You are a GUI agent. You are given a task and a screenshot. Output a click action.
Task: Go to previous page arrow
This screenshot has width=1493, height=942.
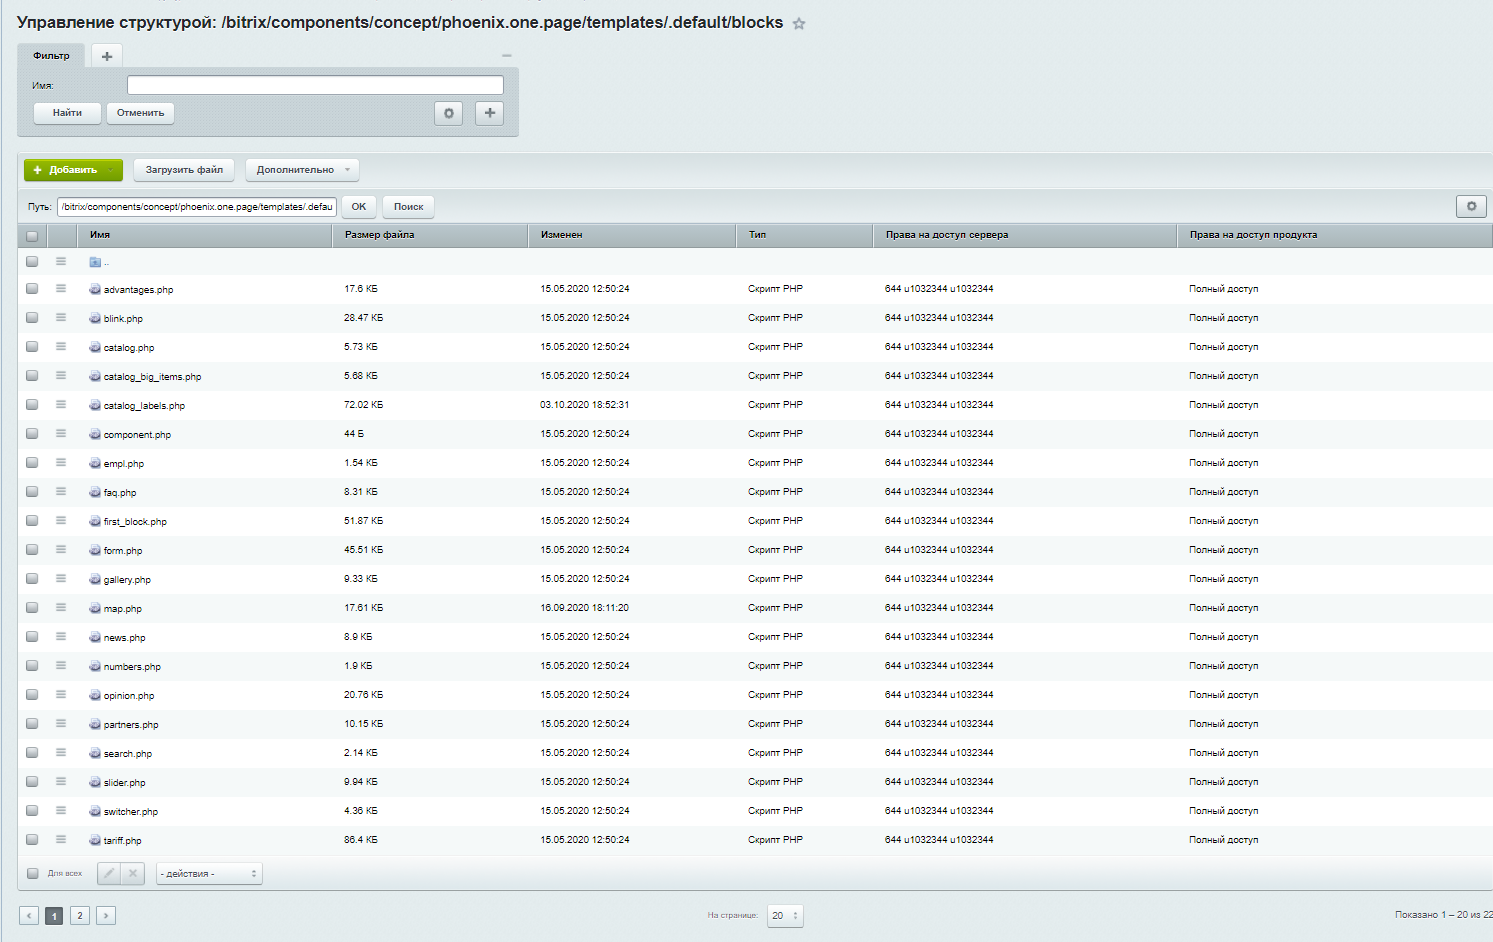pos(29,915)
